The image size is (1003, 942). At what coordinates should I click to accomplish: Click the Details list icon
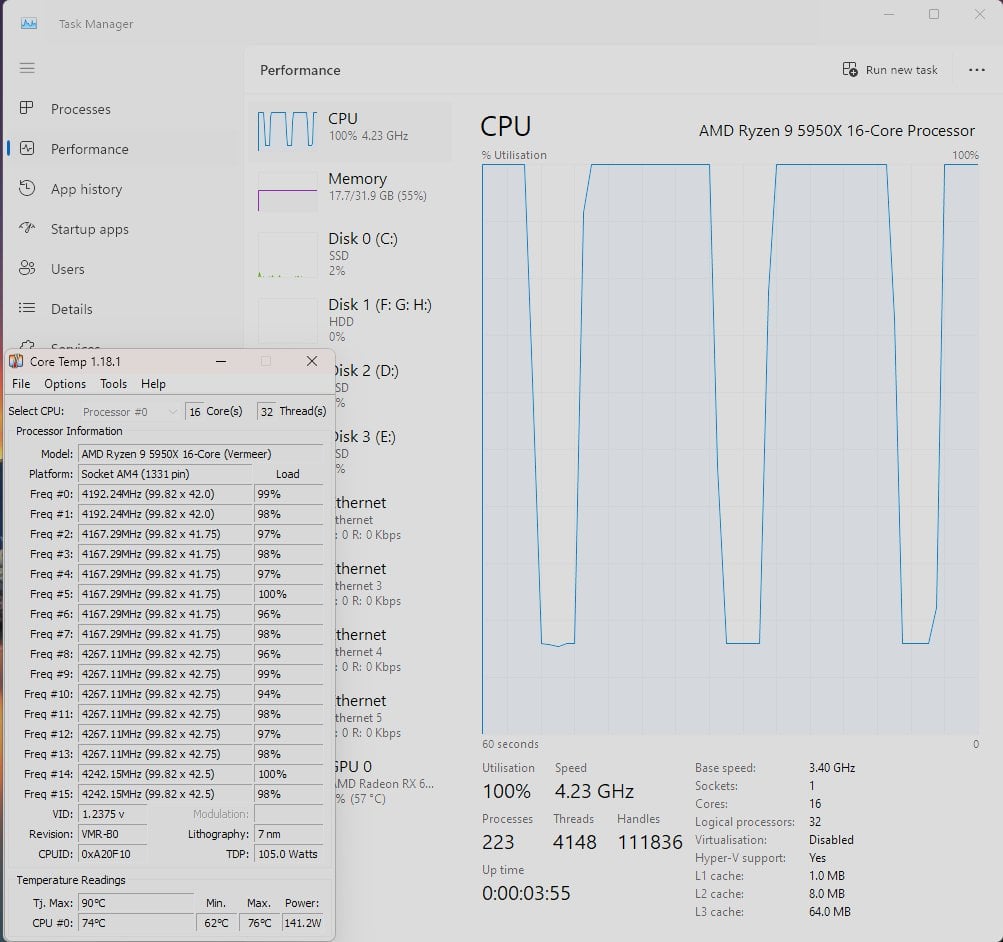point(27,308)
